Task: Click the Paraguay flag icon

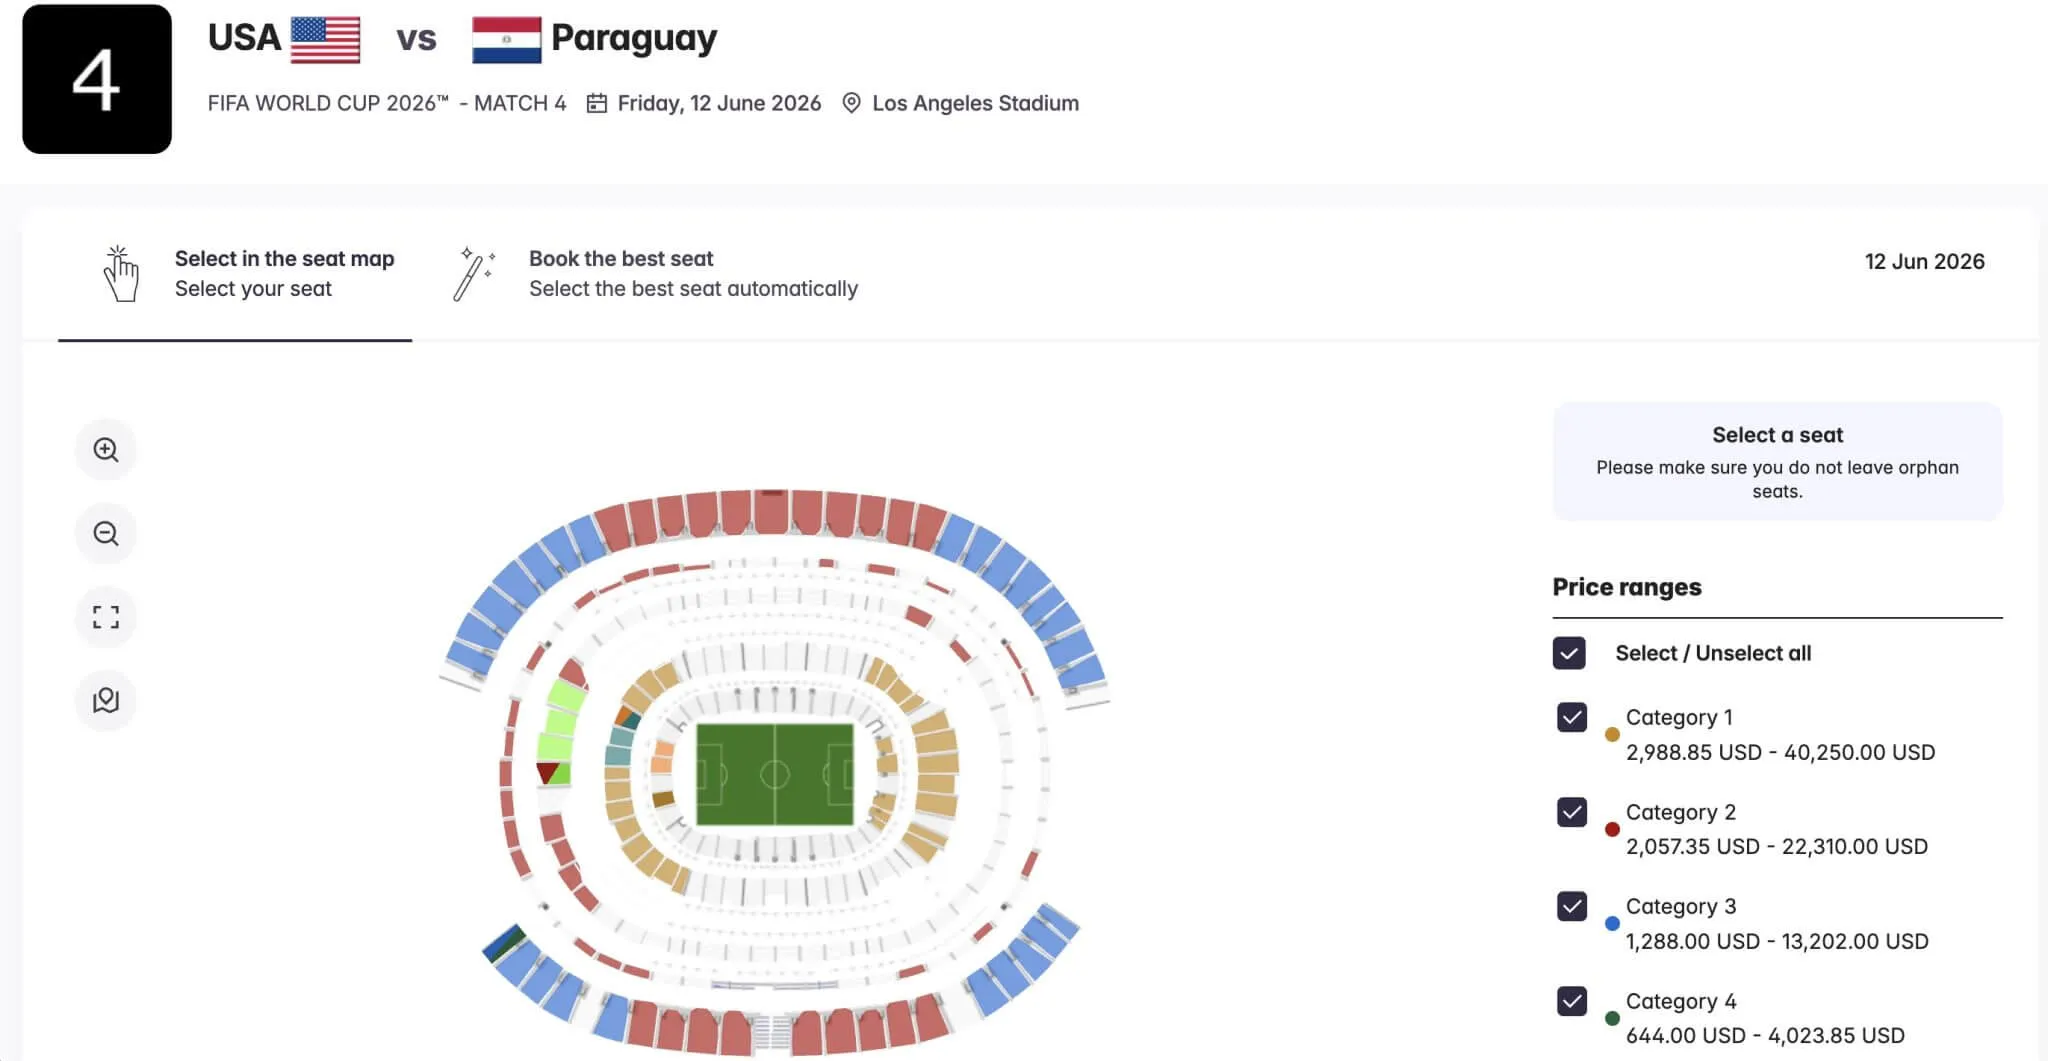Action: [x=508, y=38]
